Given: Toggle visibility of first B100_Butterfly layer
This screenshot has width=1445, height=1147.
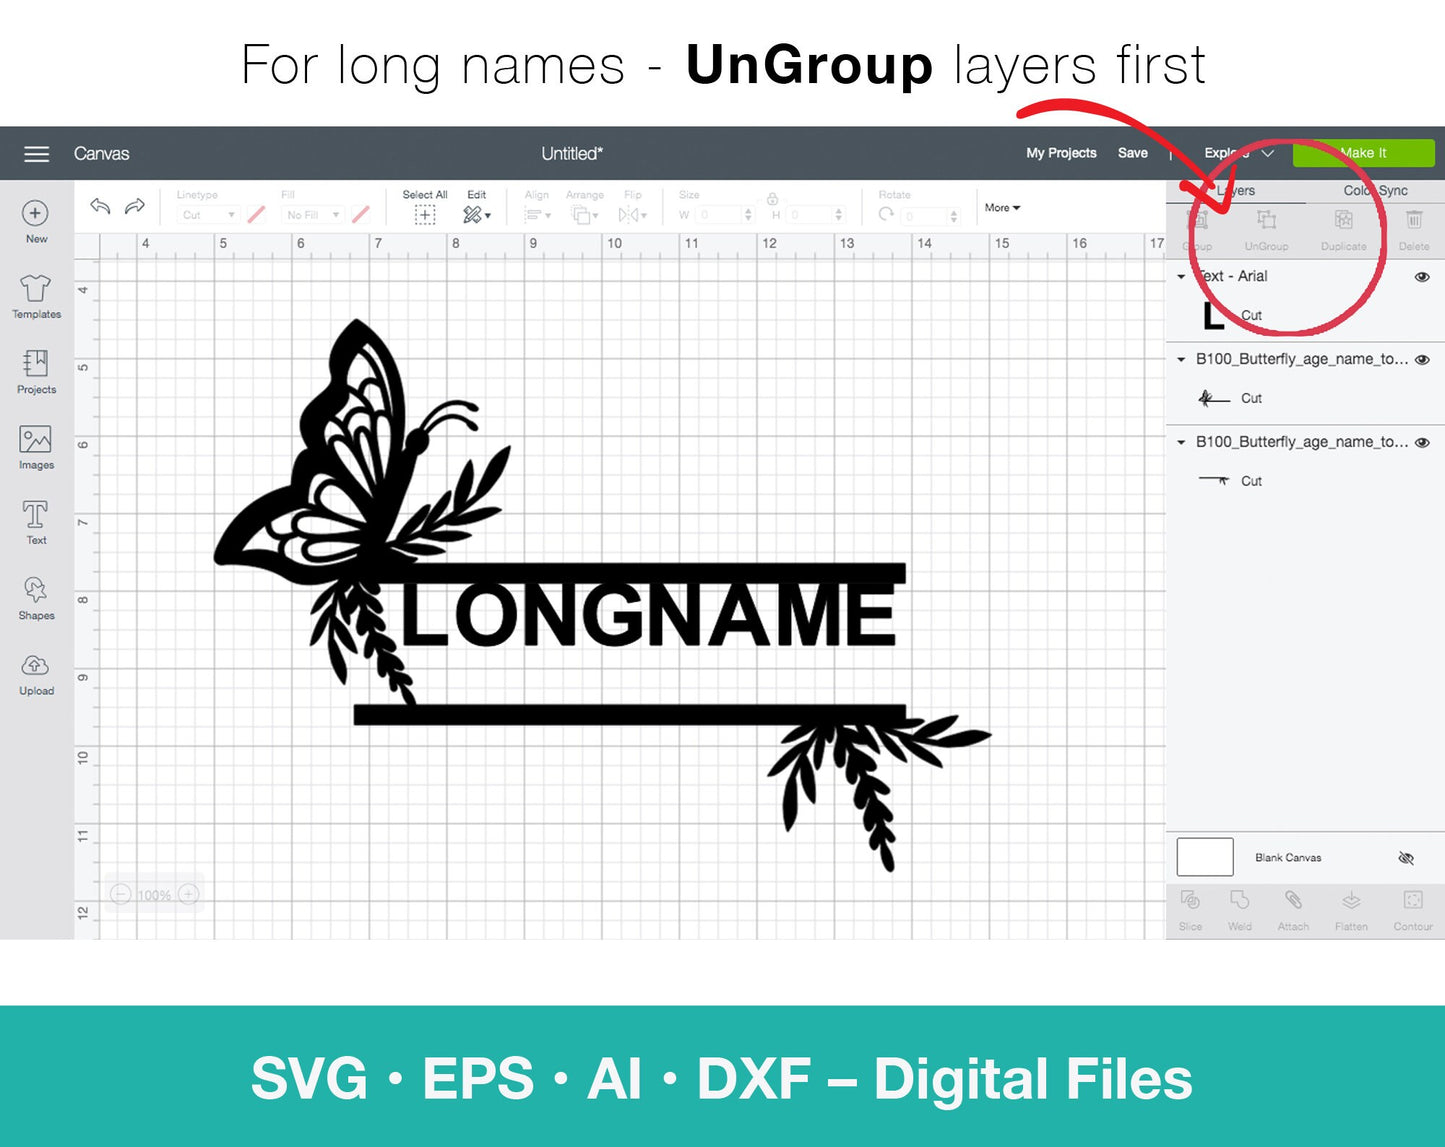Looking at the screenshot, I should point(1421,360).
